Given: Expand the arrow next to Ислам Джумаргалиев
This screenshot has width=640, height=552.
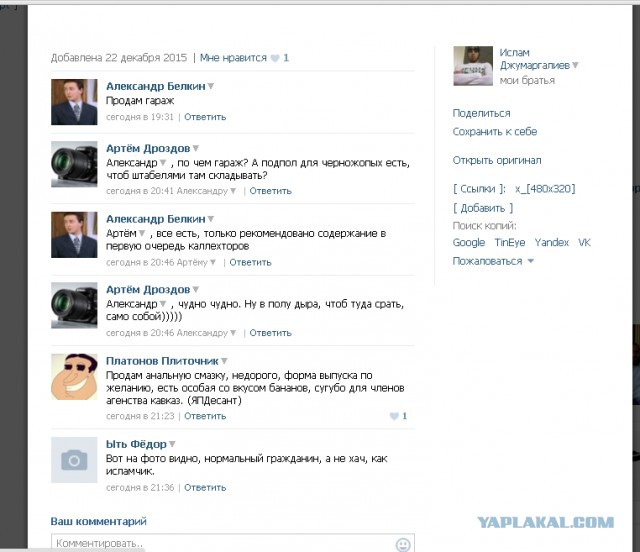Looking at the screenshot, I should click(575, 65).
